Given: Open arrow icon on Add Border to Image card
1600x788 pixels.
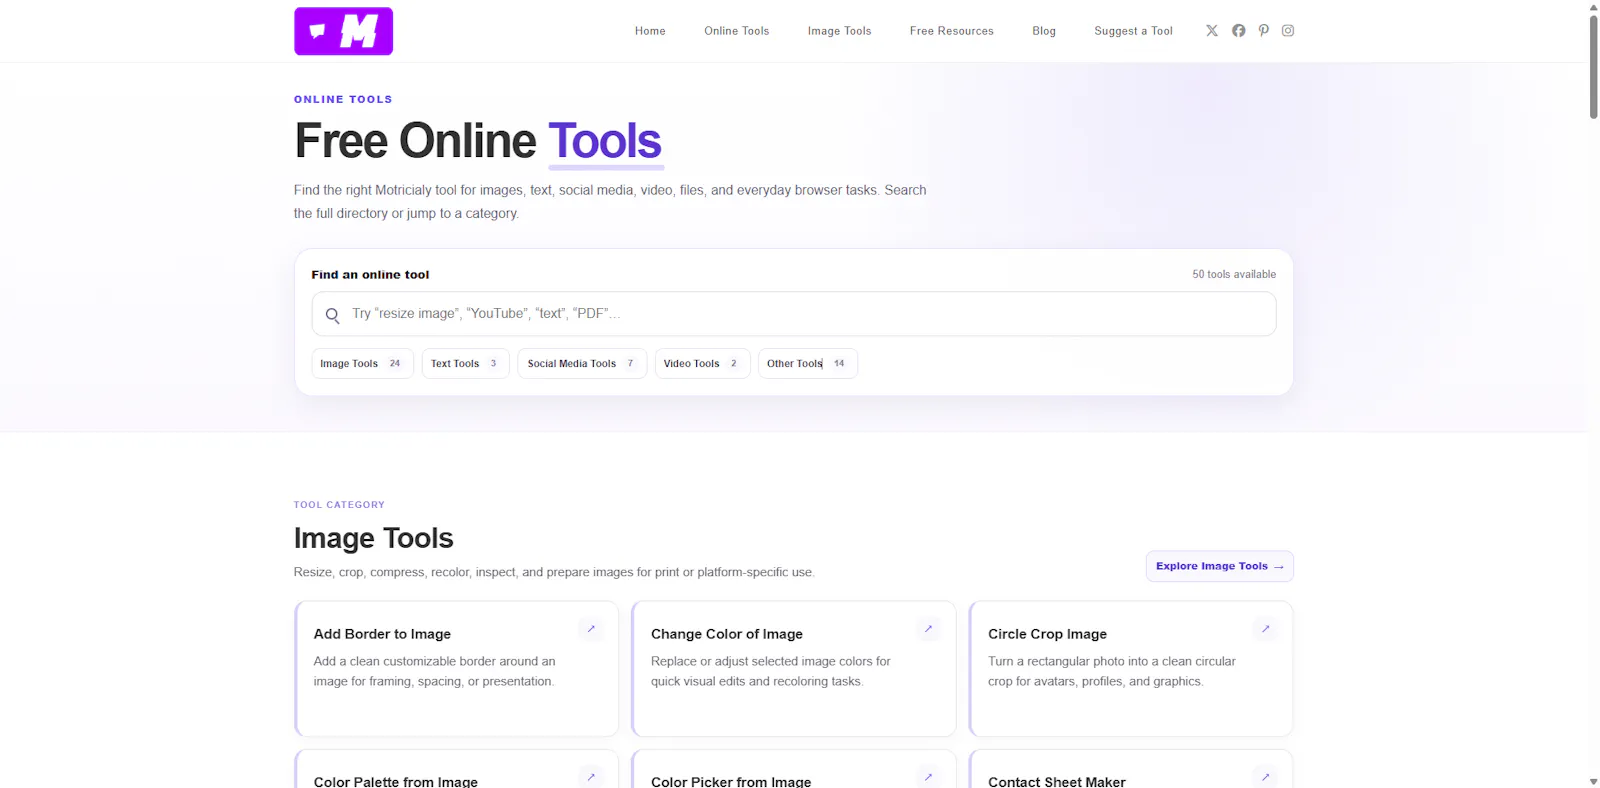Looking at the screenshot, I should (x=591, y=629).
